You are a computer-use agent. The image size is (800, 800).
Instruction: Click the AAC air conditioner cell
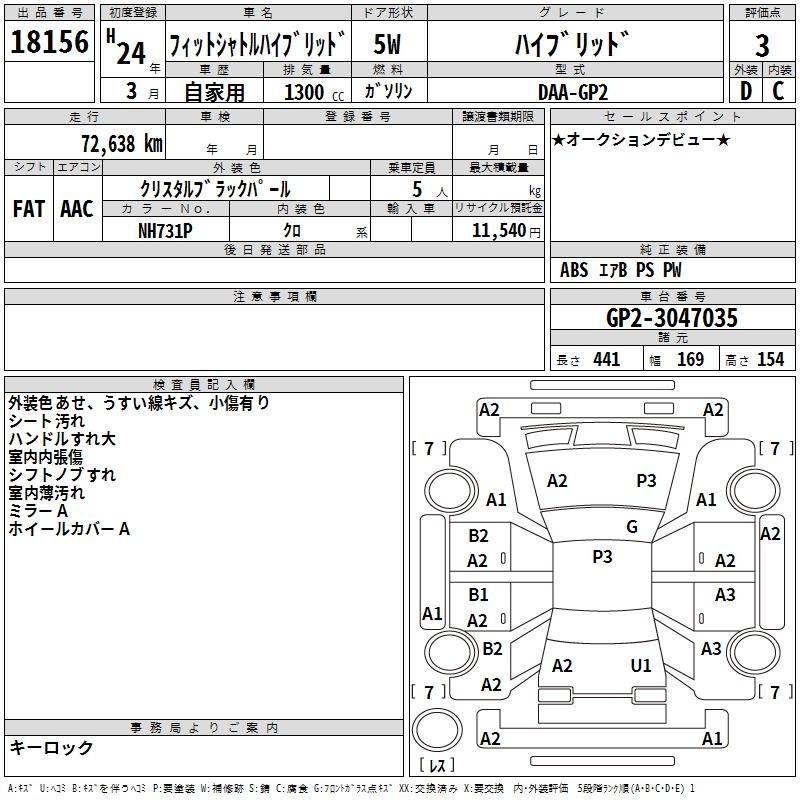pos(77,208)
